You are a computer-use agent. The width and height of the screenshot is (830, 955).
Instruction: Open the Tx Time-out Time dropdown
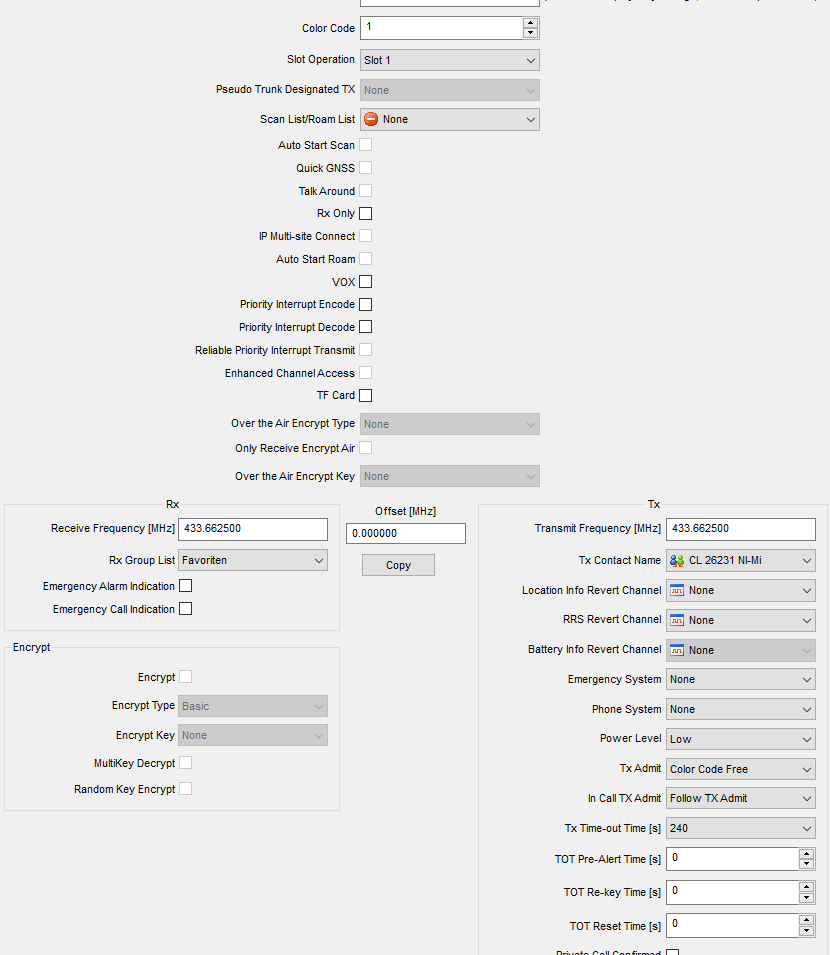[740, 828]
